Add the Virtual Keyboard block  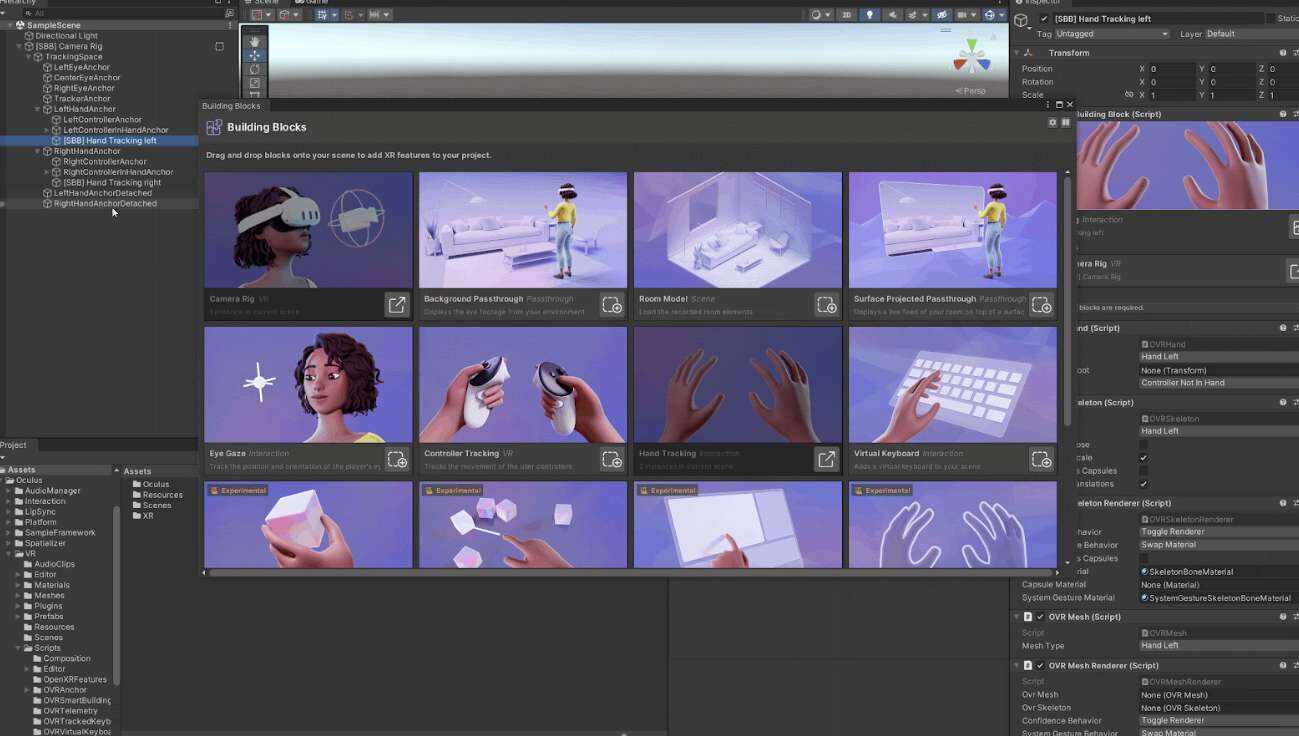pyautogui.click(x=1041, y=460)
